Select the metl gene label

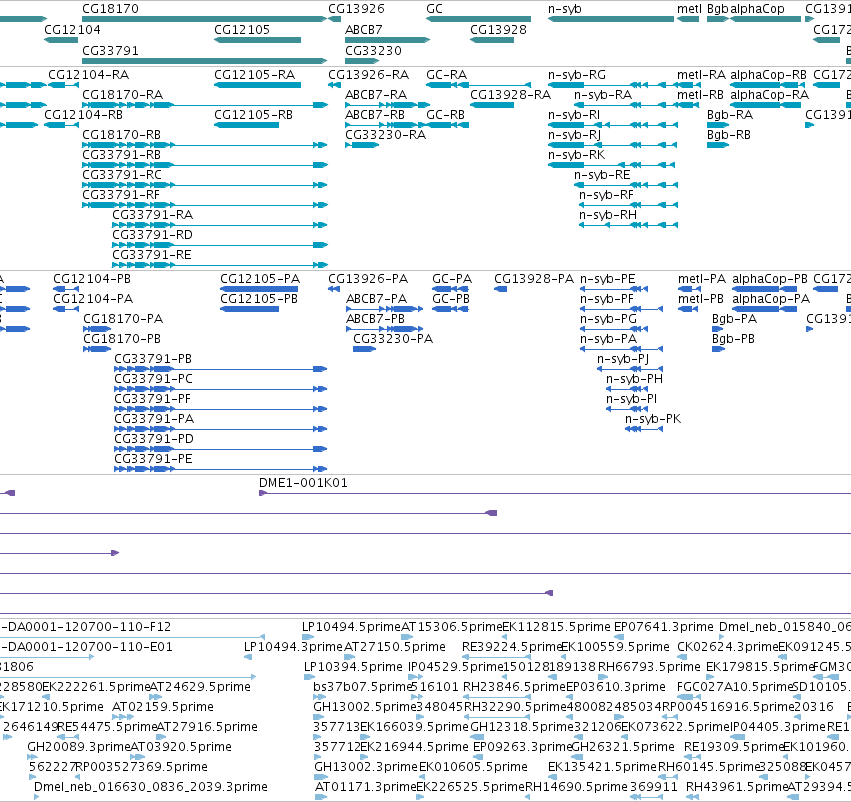click(689, 9)
